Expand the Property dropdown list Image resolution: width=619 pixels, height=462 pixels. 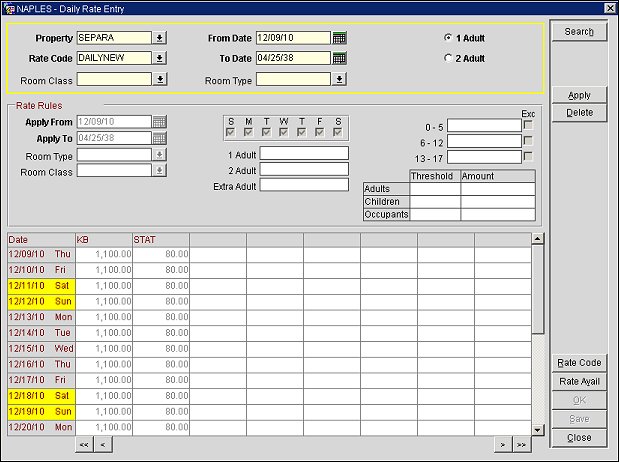[160, 38]
